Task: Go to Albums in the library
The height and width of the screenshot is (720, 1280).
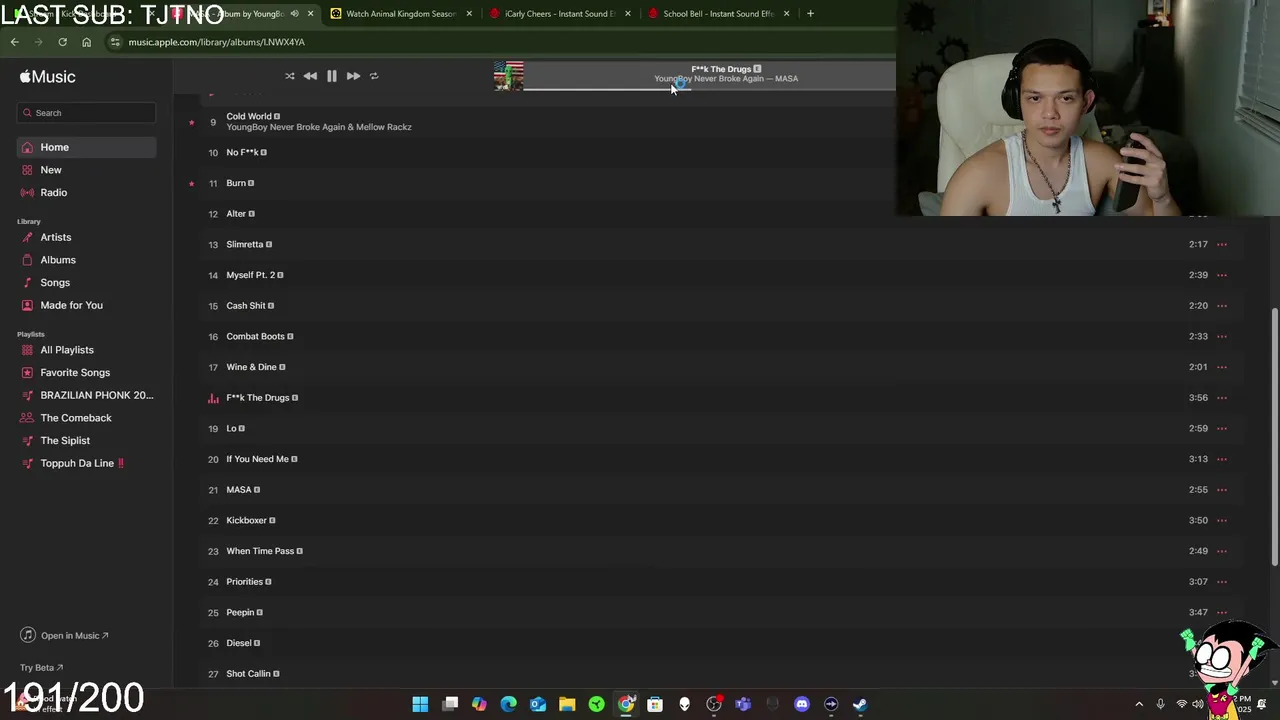Action: [86, 260]
